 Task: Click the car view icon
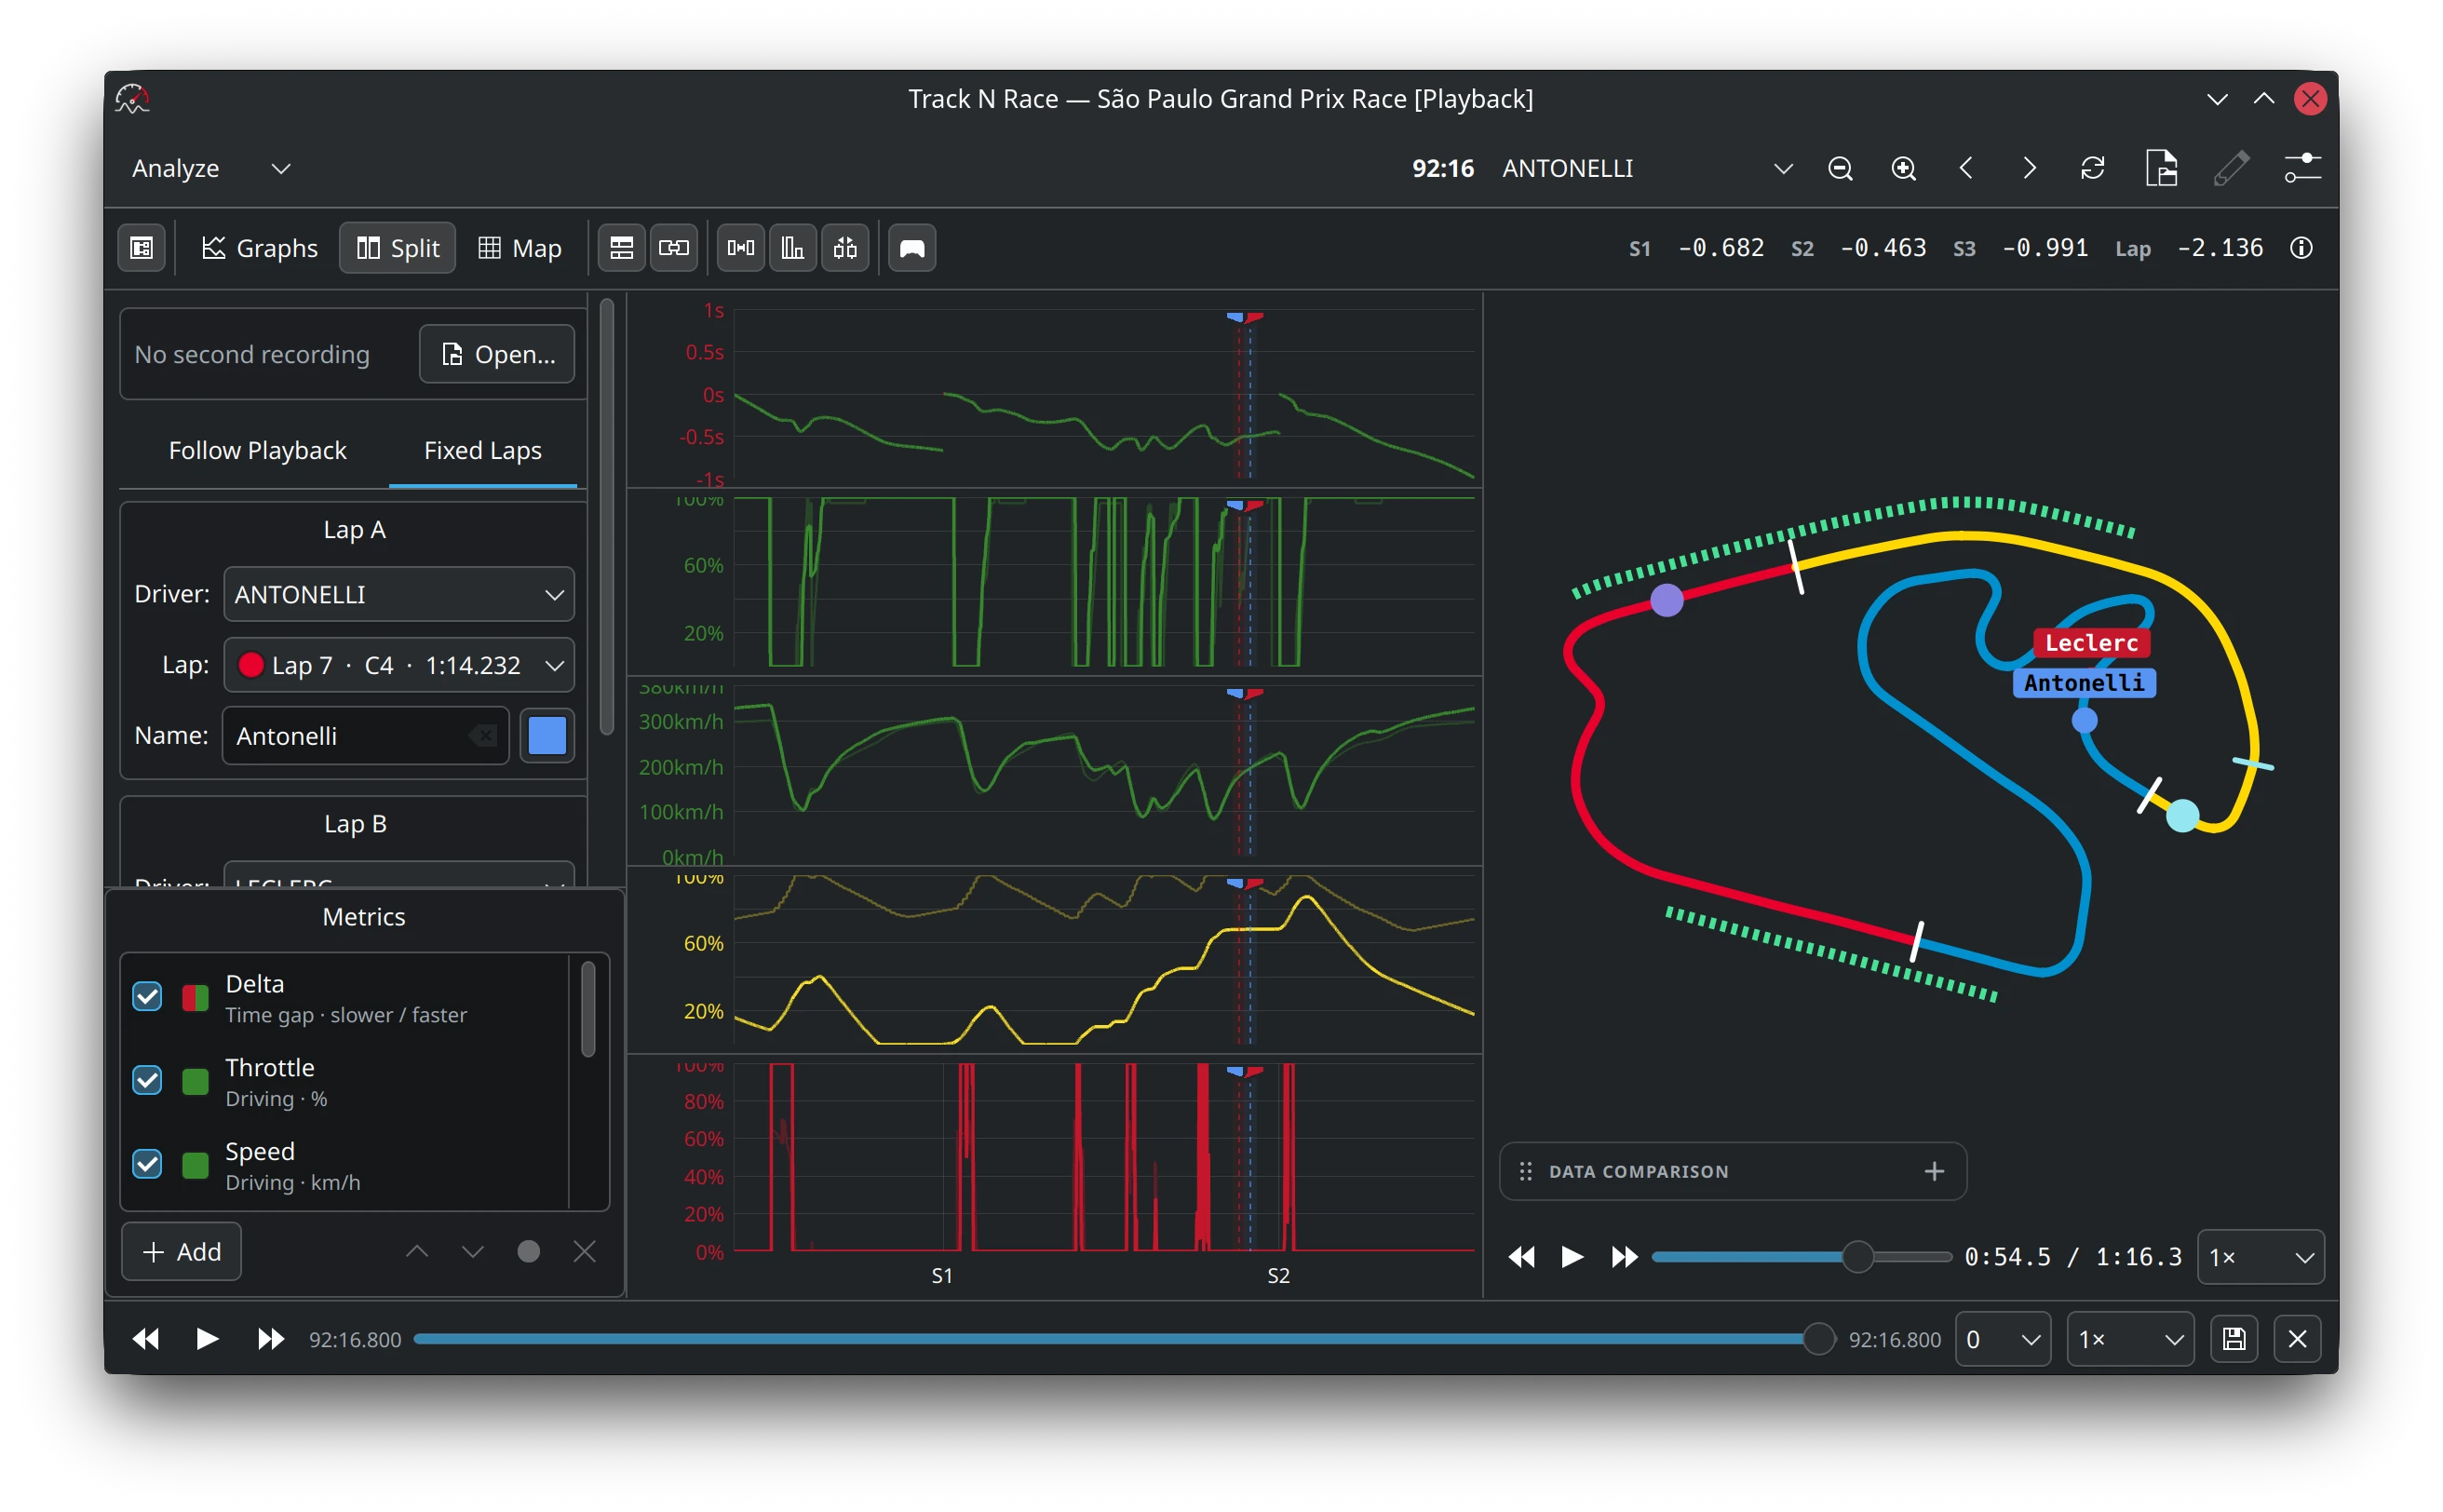tap(912, 248)
